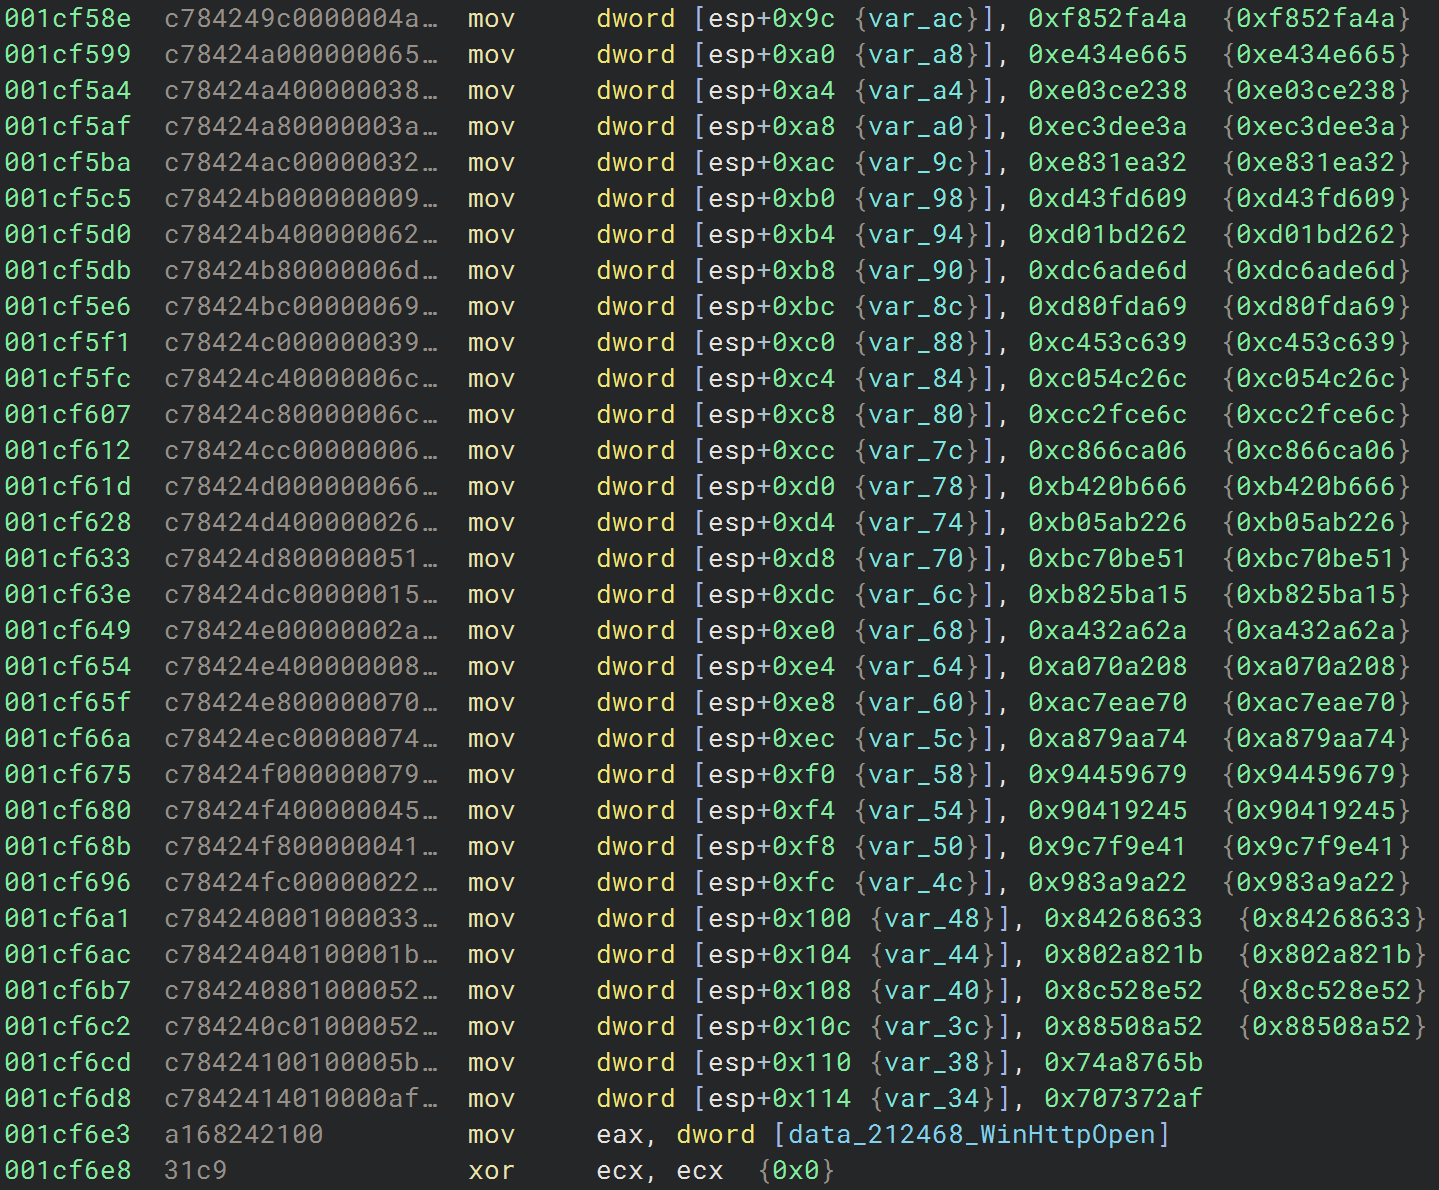Click address 001cf5d0

tap(68, 234)
